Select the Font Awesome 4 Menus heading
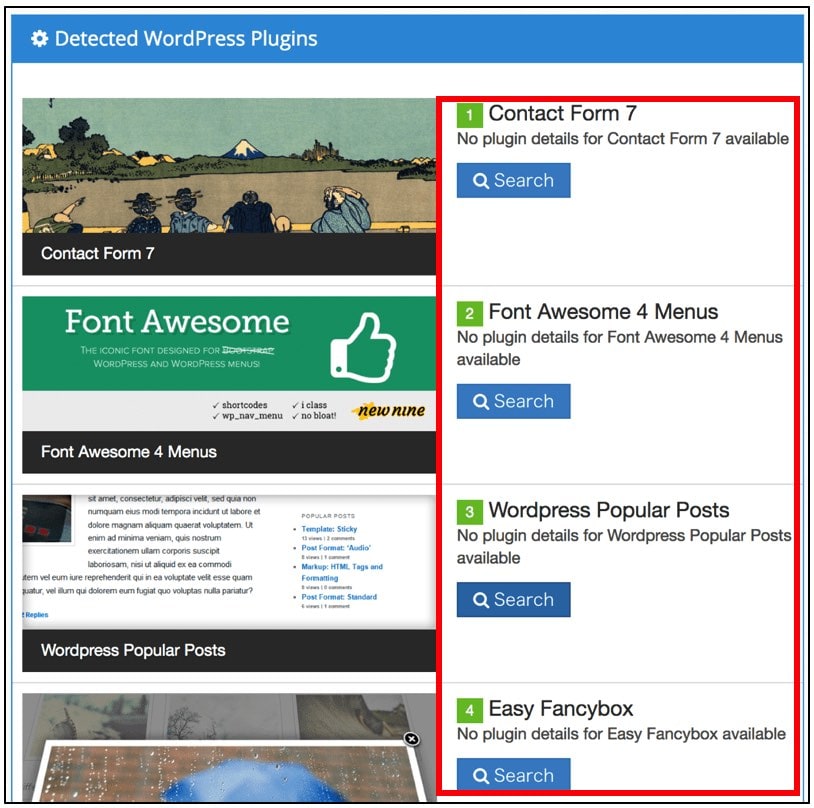 [x=603, y=312]
